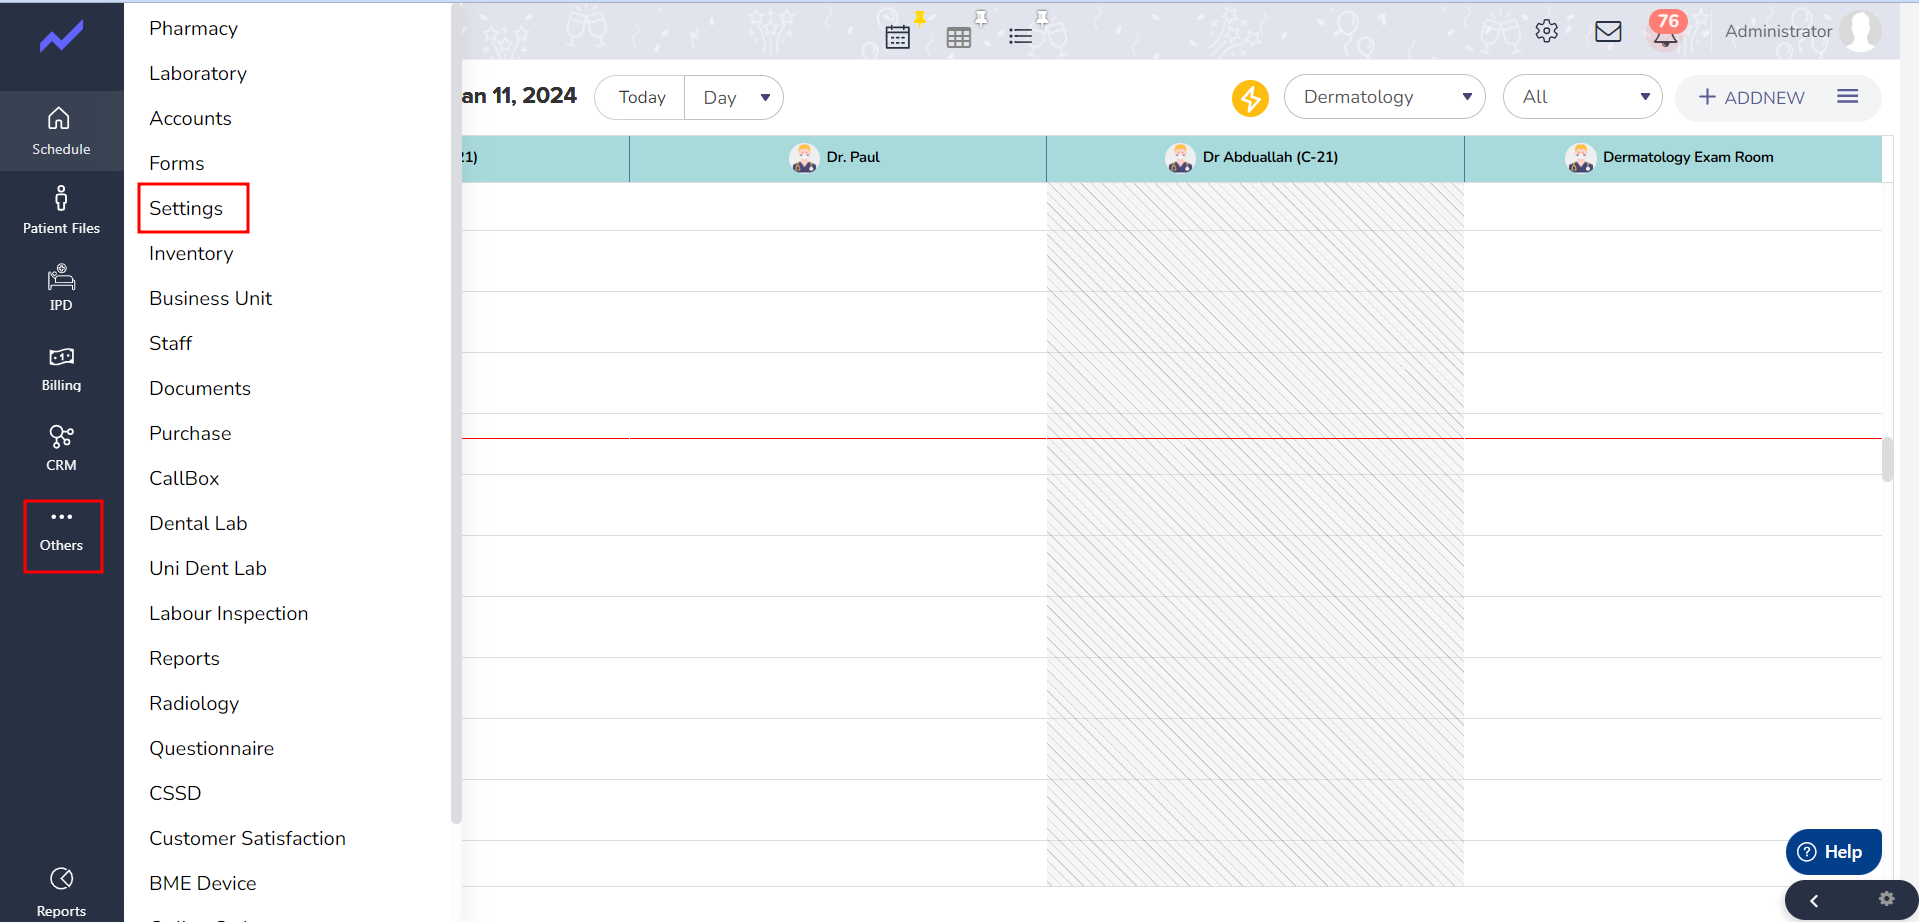Screen dimensions: 1919x922
Task: Select Accounts from the Others menu
Action: (x=190, y=118)
